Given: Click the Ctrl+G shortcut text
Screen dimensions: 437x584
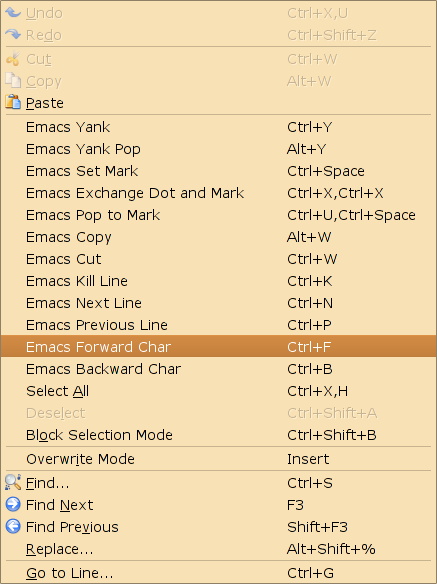Looking at the screenshot, I should tap(310, 573).
